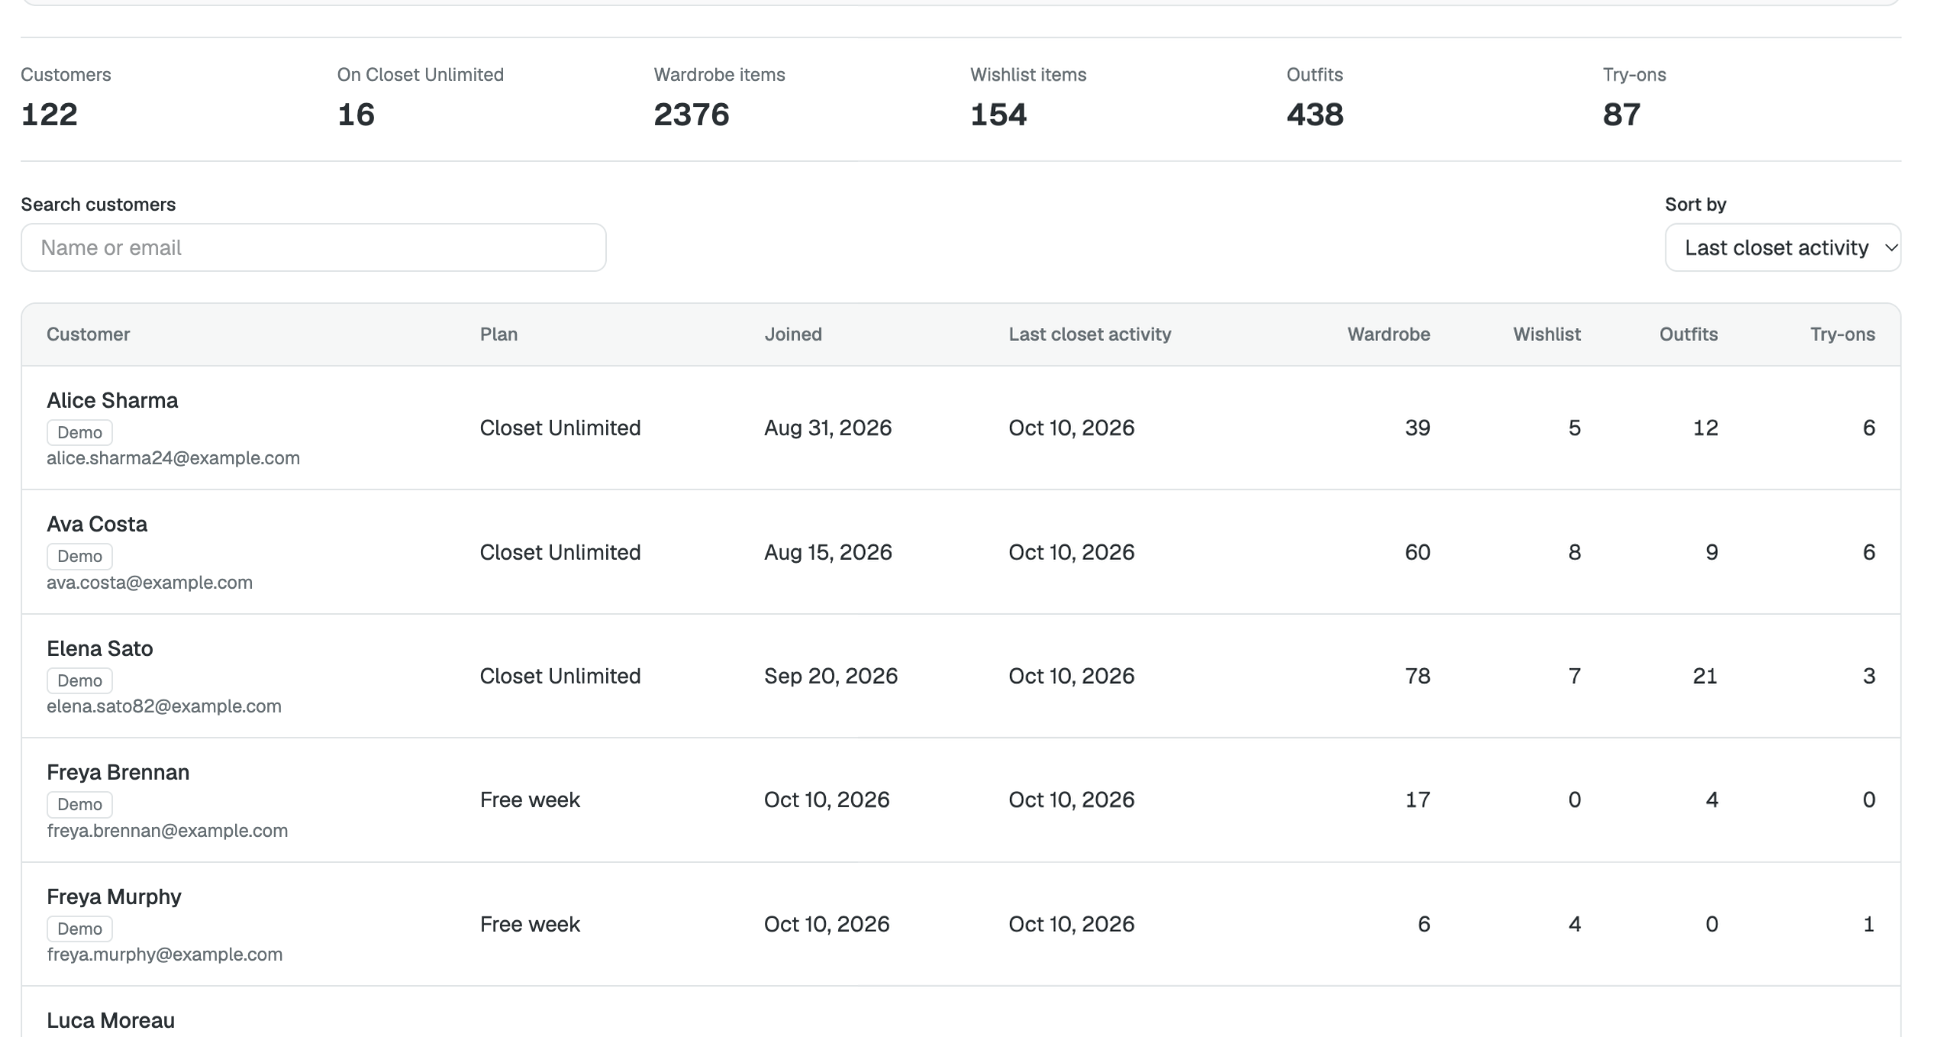Viewport: 1942px width, 1037px height.
Task: Click the Outfits 438 stat
Action: click(x=1315, y=99)
